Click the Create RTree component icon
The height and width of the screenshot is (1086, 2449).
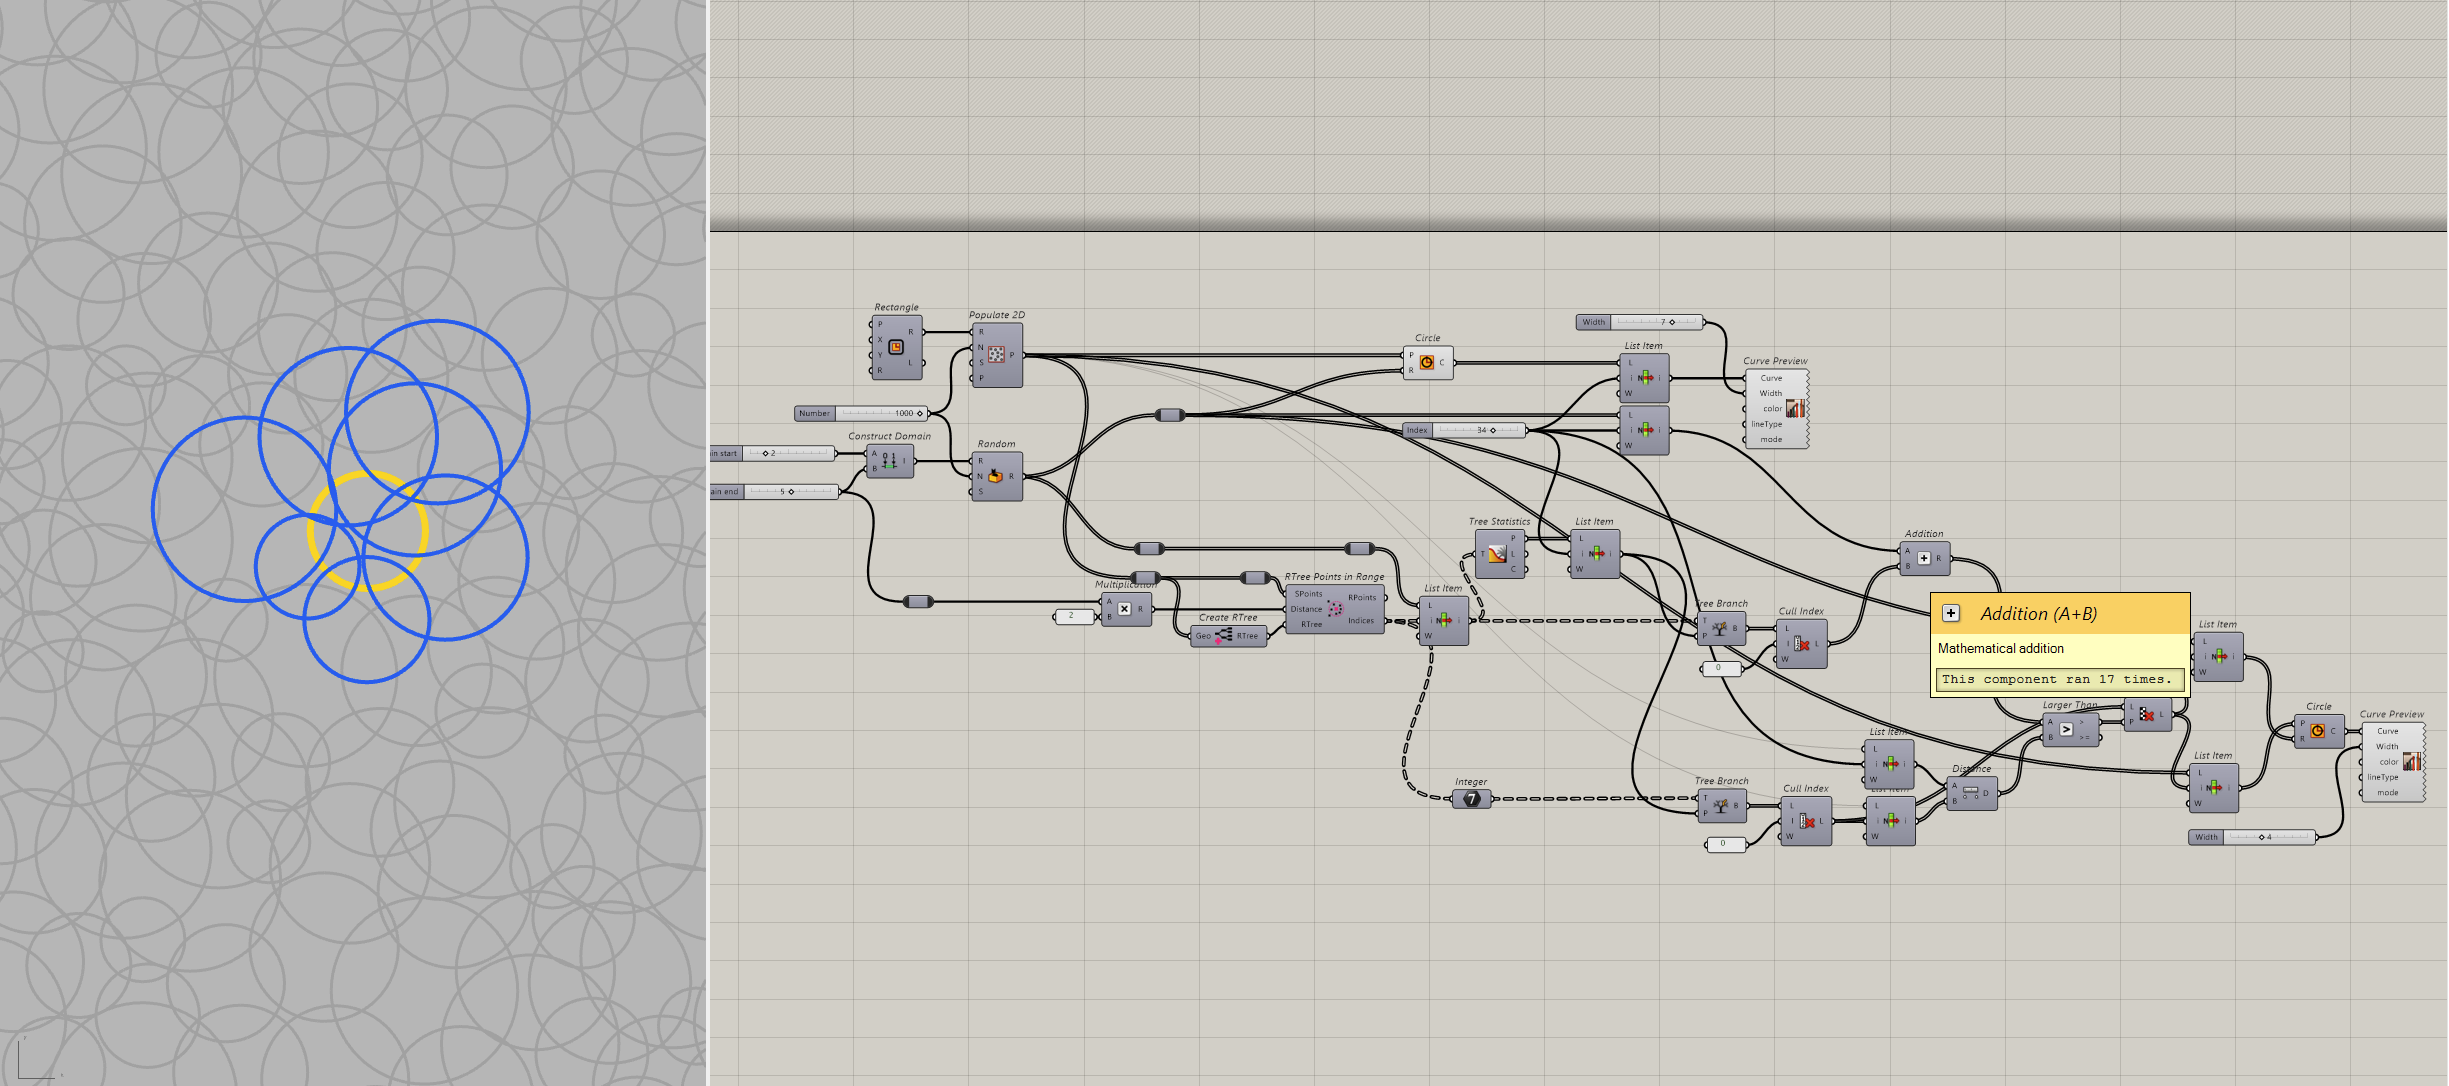1223,635
